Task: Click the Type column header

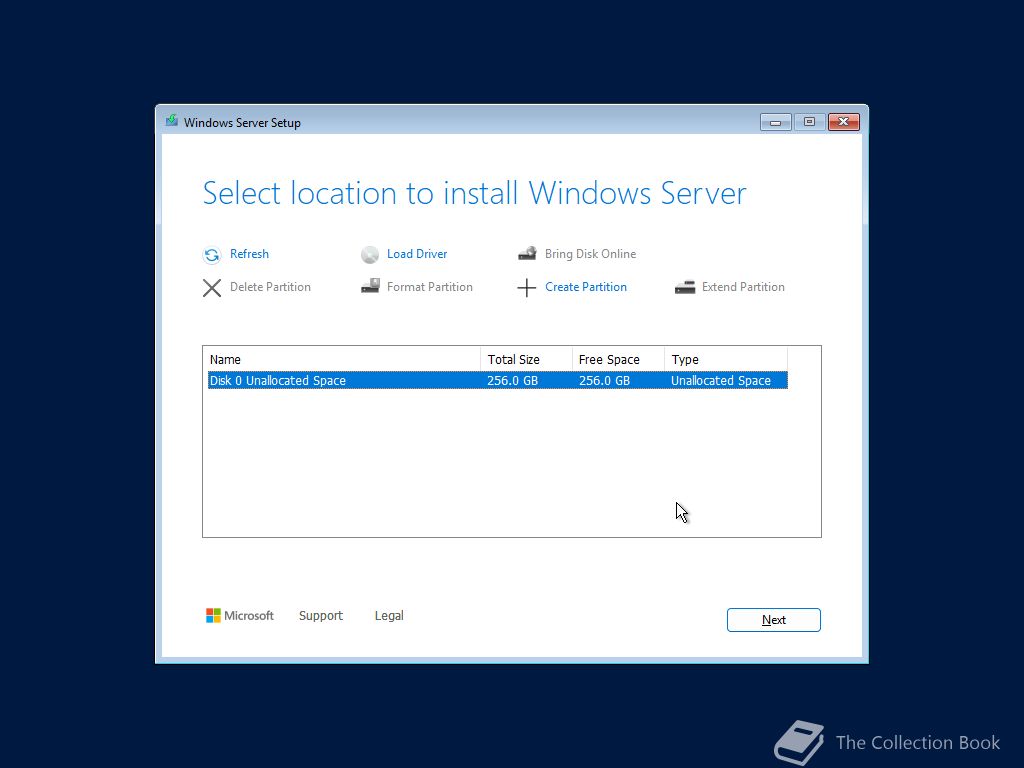Action: [x=726, y=360]
